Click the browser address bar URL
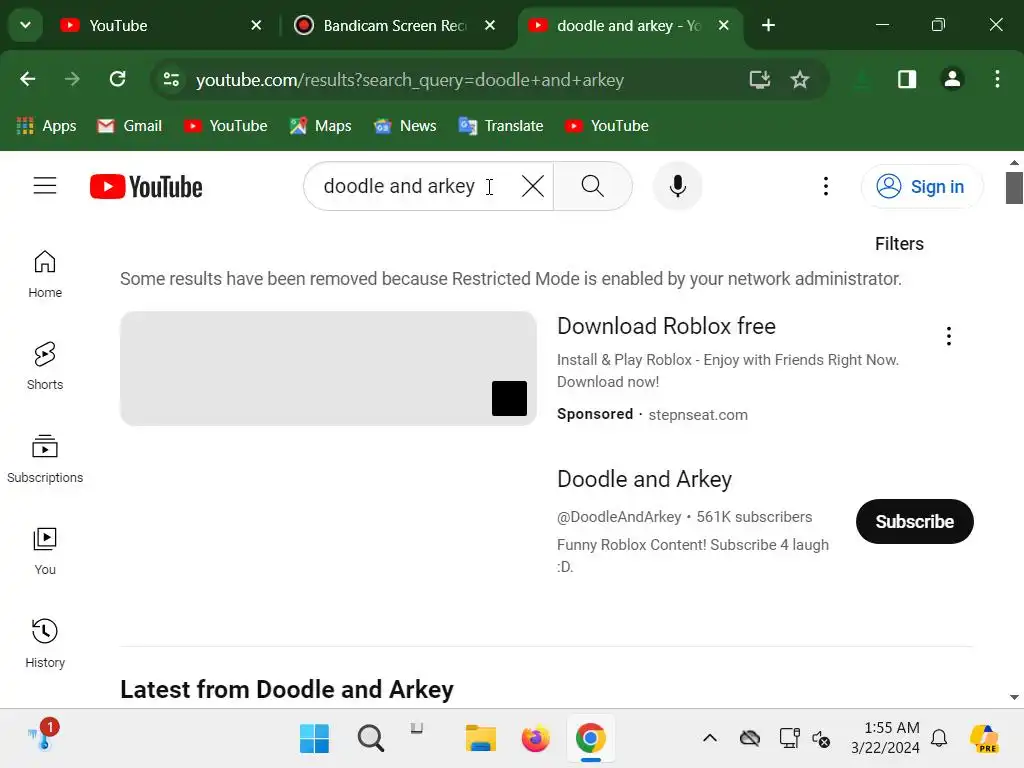The width and height of the screenshot is (1024, 768). (409, 80)
